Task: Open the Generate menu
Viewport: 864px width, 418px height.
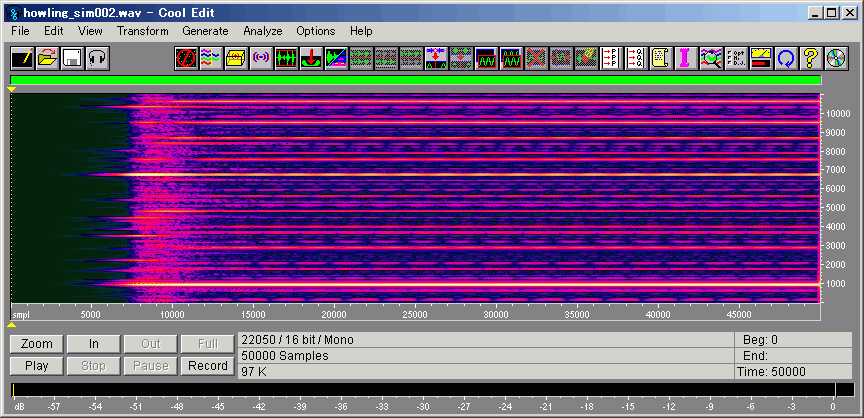Action: click(206, 31)
